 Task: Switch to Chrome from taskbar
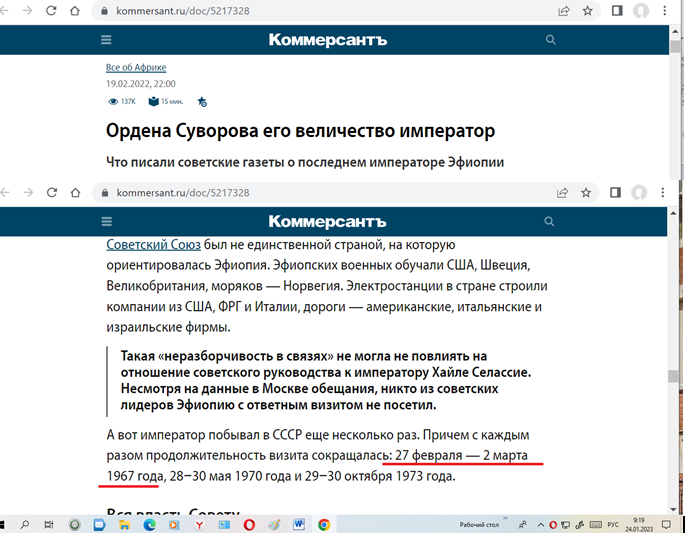[x=324, y=524]
